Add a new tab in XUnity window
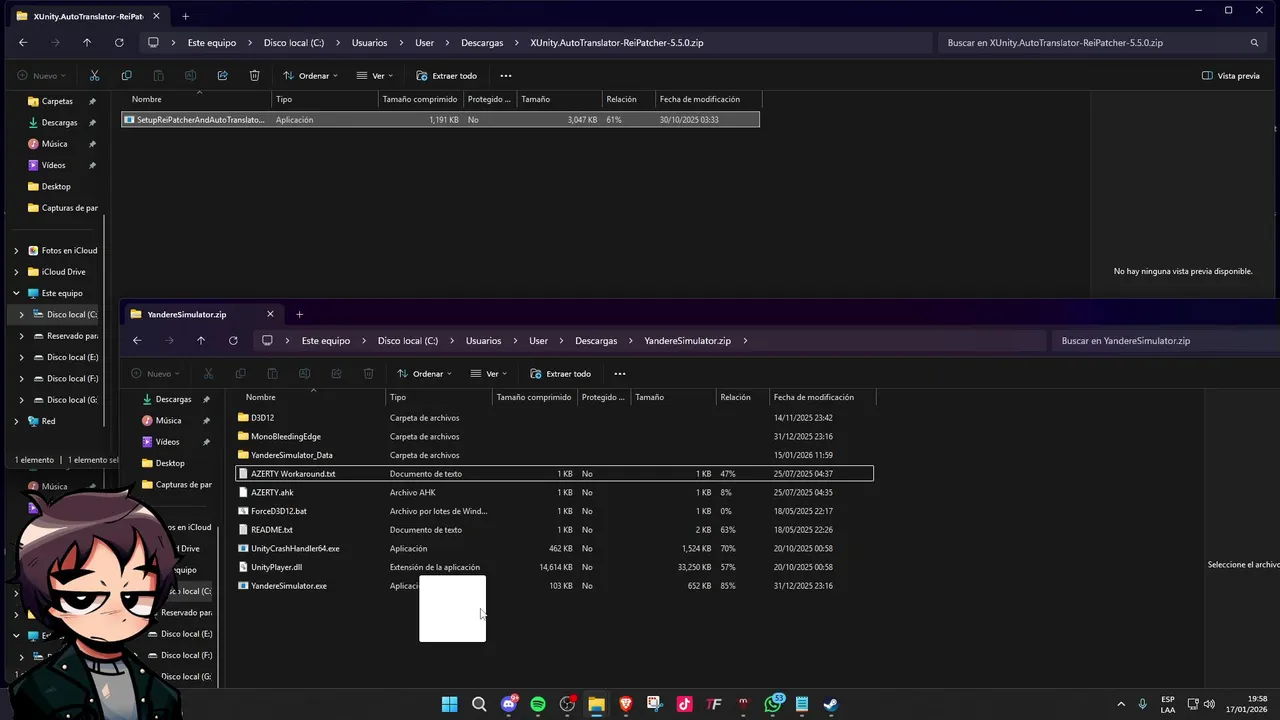Screen dimensions: 1280x720 (x=185, y=16)
